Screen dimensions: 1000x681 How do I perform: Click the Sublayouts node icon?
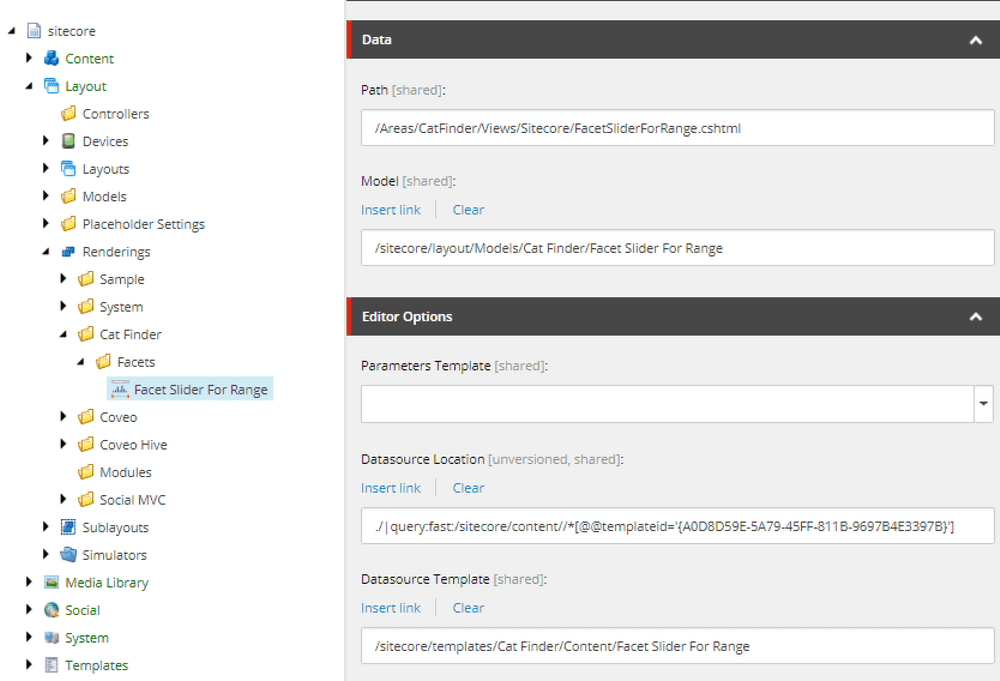(69, 527)
